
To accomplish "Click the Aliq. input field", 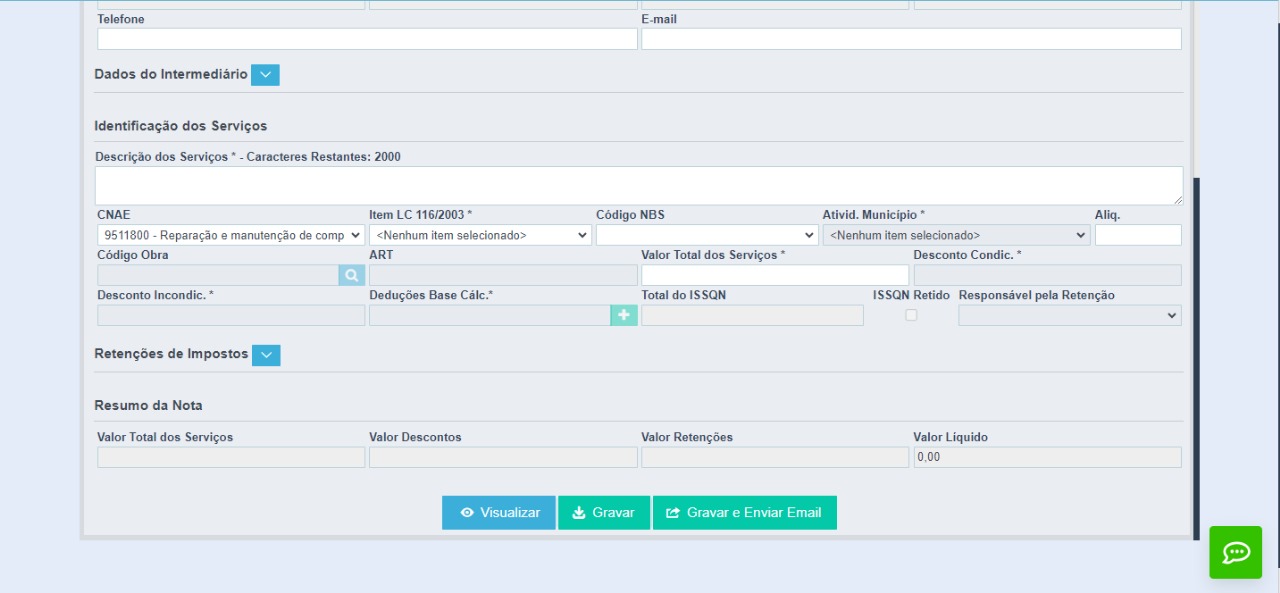I will pos(1138,235).
